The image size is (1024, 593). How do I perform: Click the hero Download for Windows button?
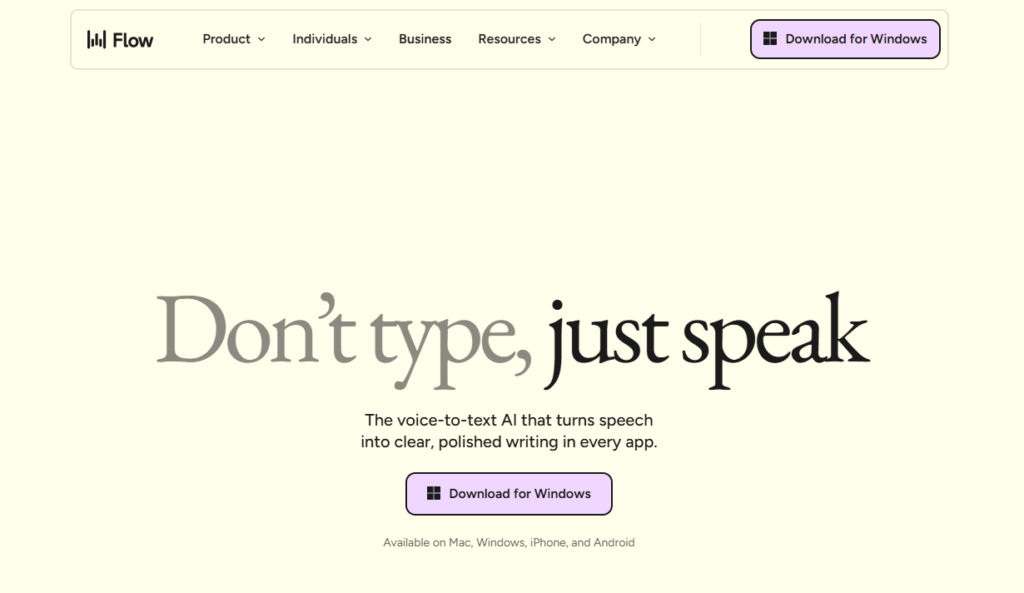point(509,494)
